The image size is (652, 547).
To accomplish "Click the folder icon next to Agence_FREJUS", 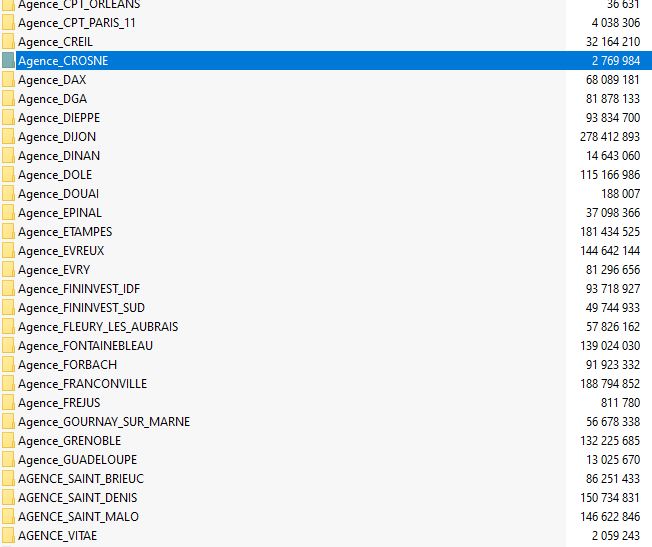I will [8, 403].
